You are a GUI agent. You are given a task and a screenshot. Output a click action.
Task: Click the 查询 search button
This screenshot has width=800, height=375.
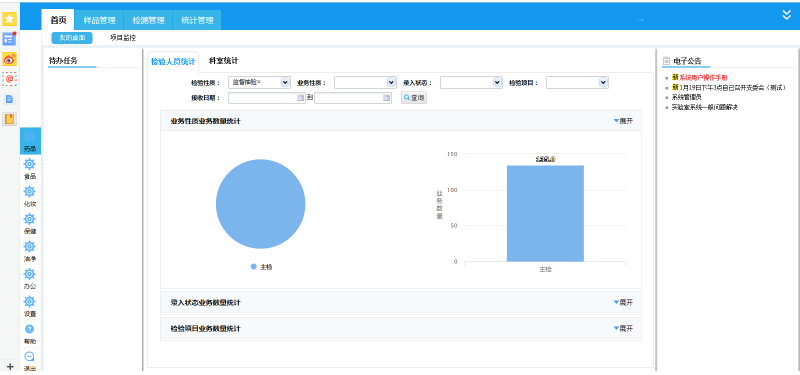tap(414, 98)
